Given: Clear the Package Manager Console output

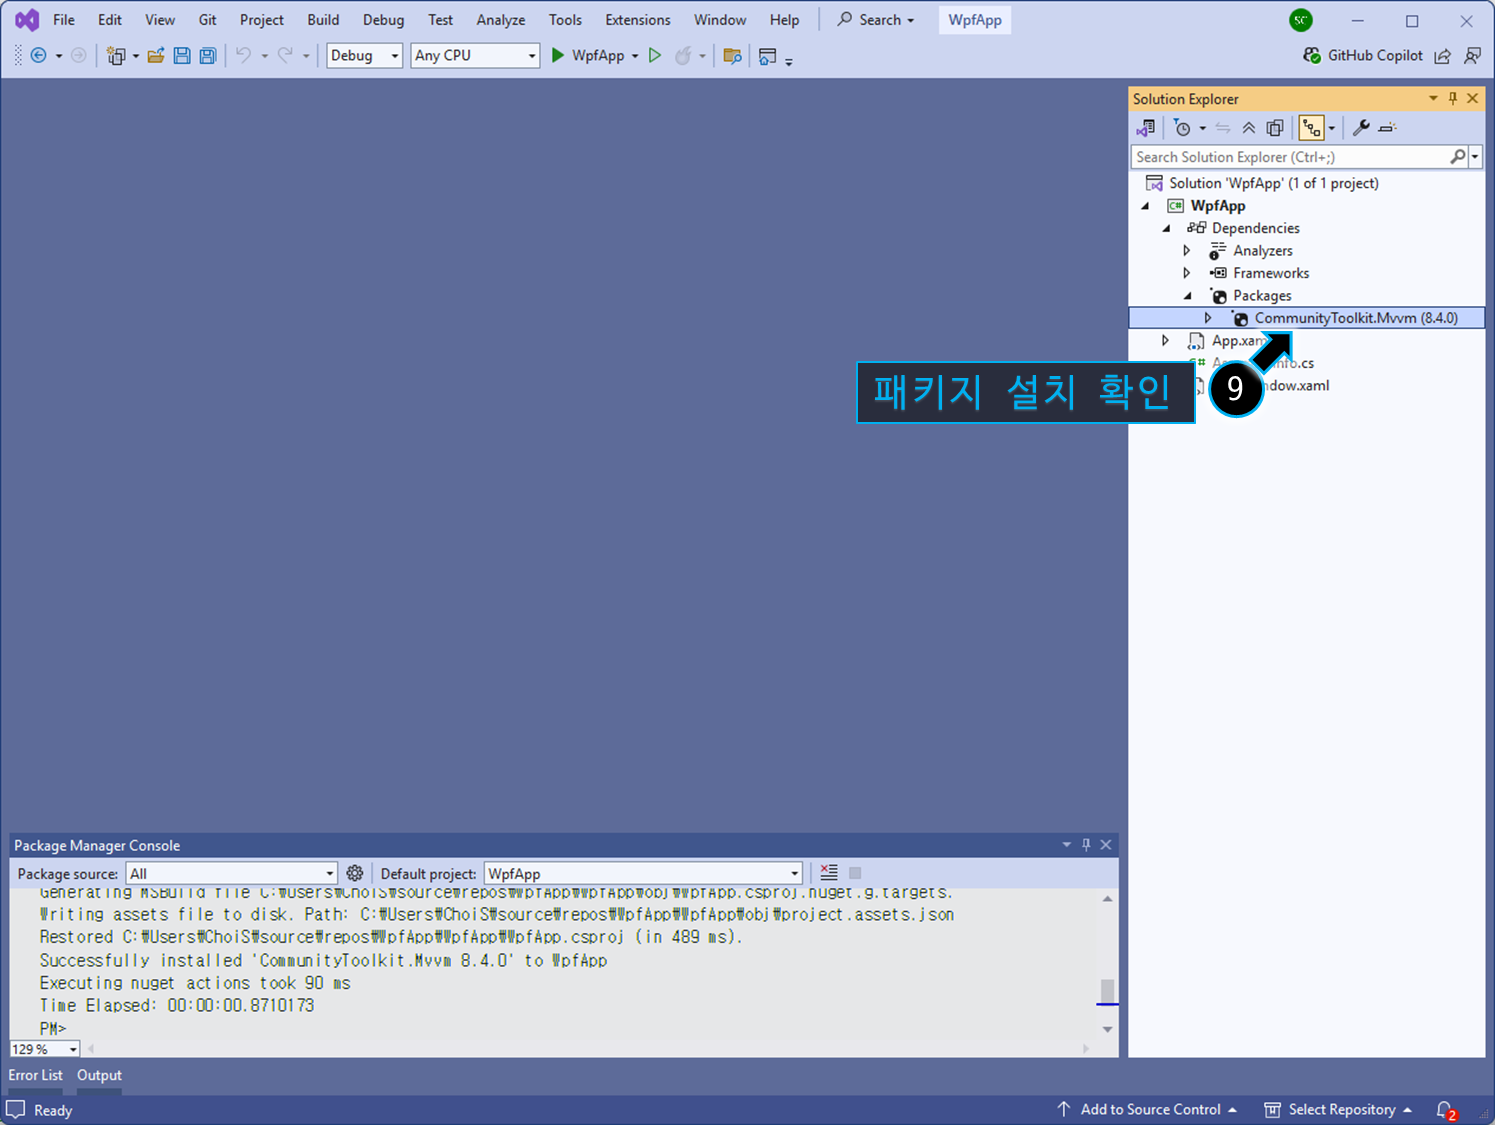Looking at the screenshot, I should (x=829, y=873).
